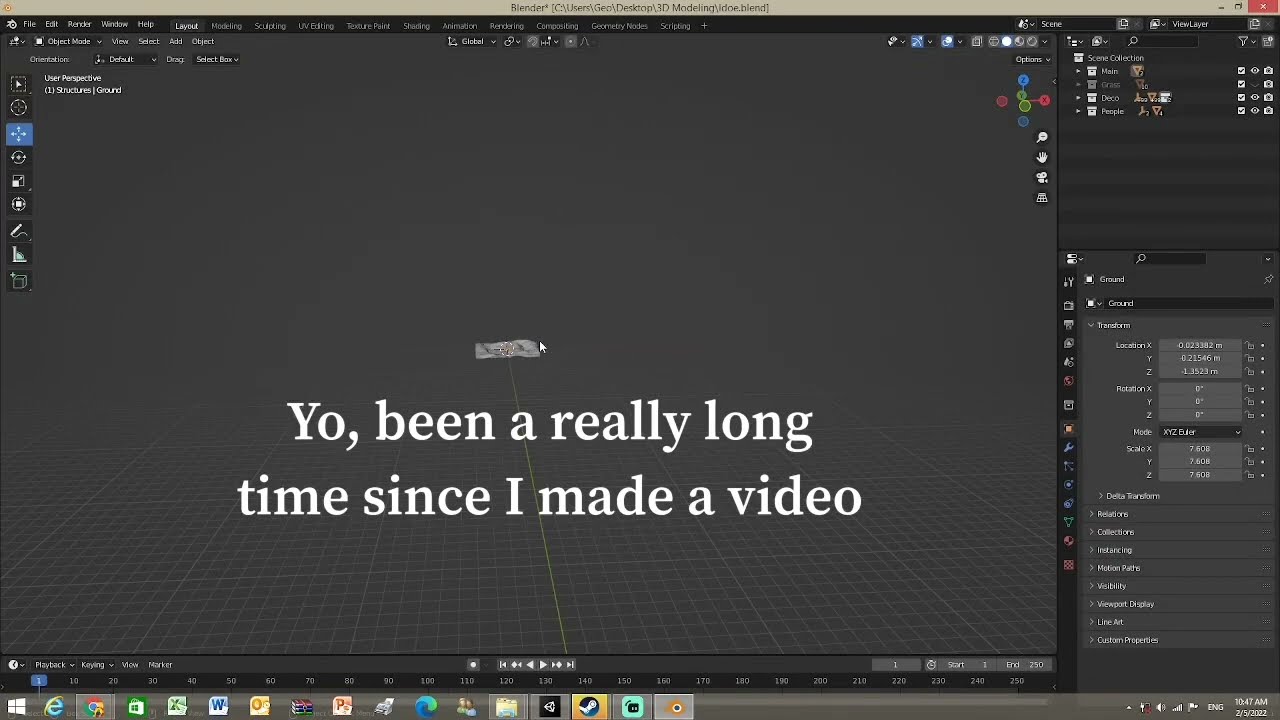
Task: Toggle camera view with the camera icon
Action: click(1042, 177)
